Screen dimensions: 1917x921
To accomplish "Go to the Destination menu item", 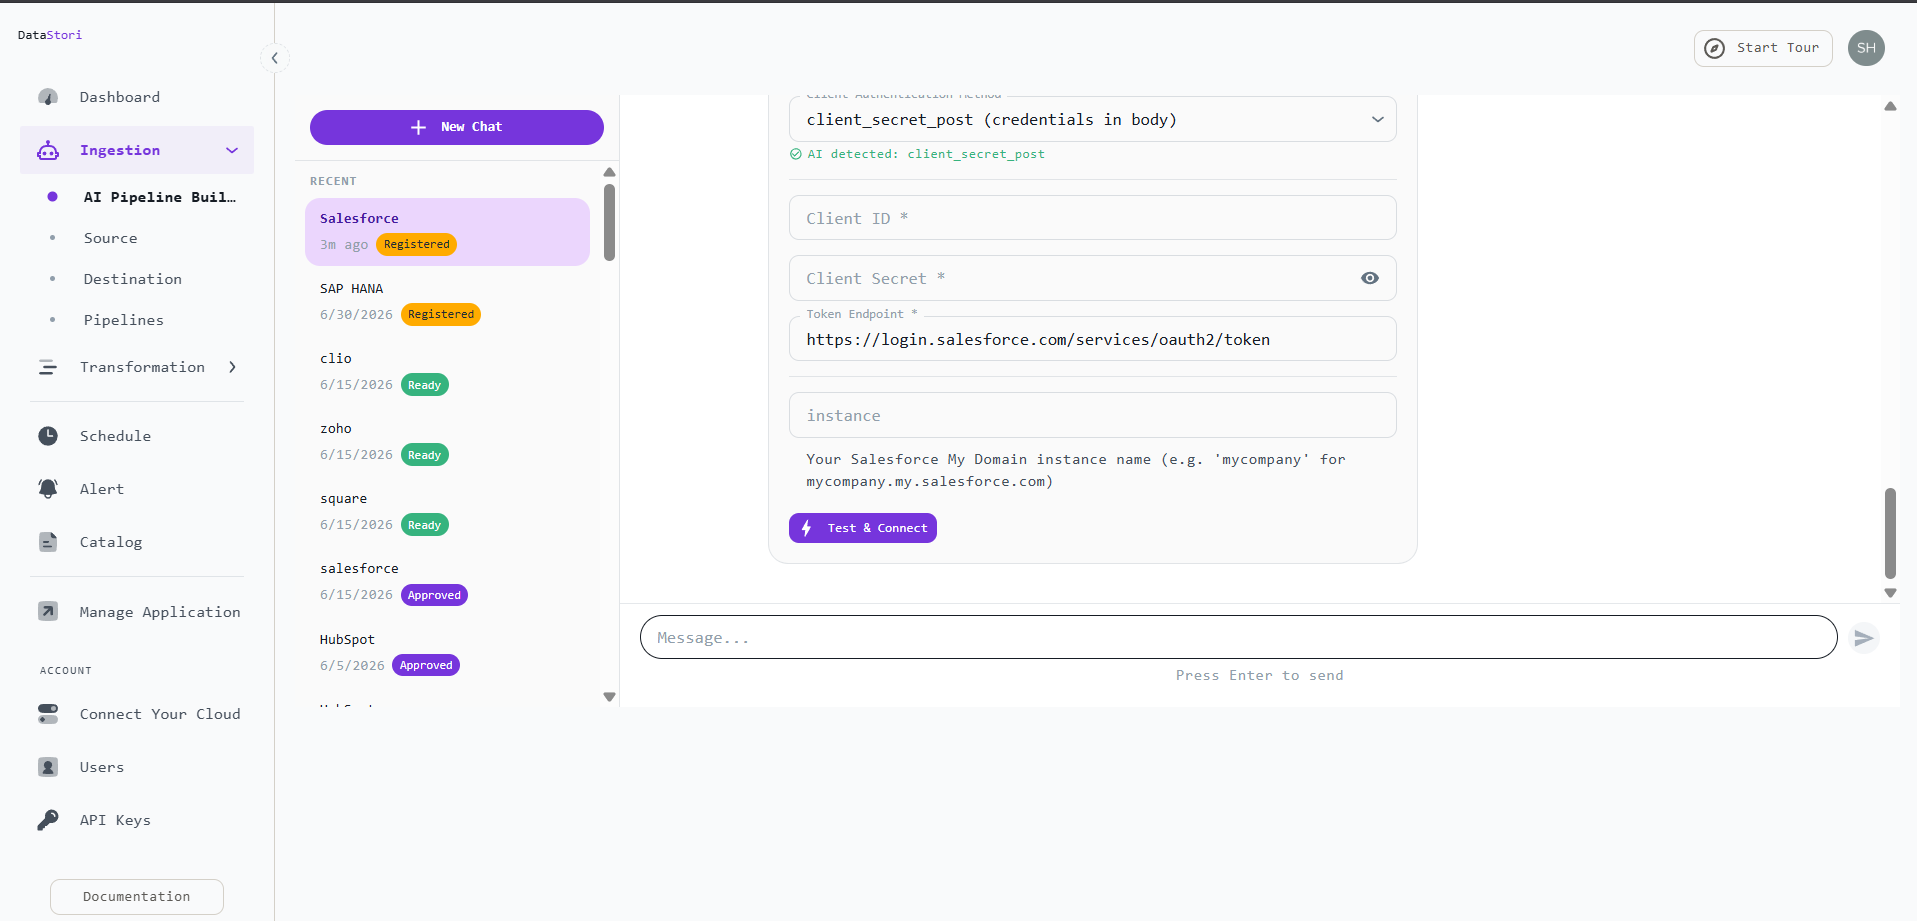I will (x=133, y=279).
